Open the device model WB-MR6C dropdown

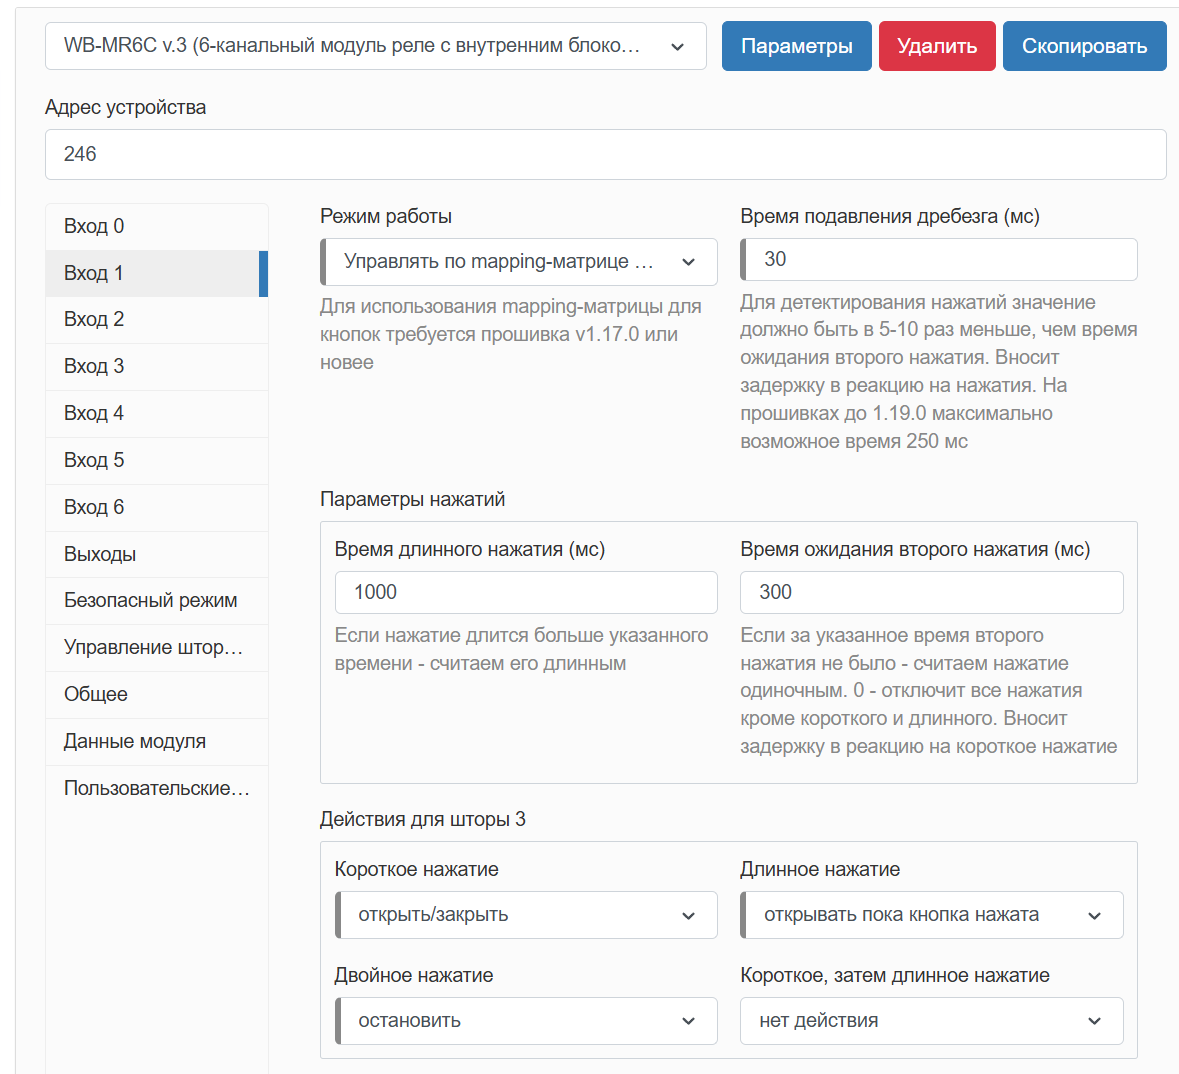(x=375, y=46)
